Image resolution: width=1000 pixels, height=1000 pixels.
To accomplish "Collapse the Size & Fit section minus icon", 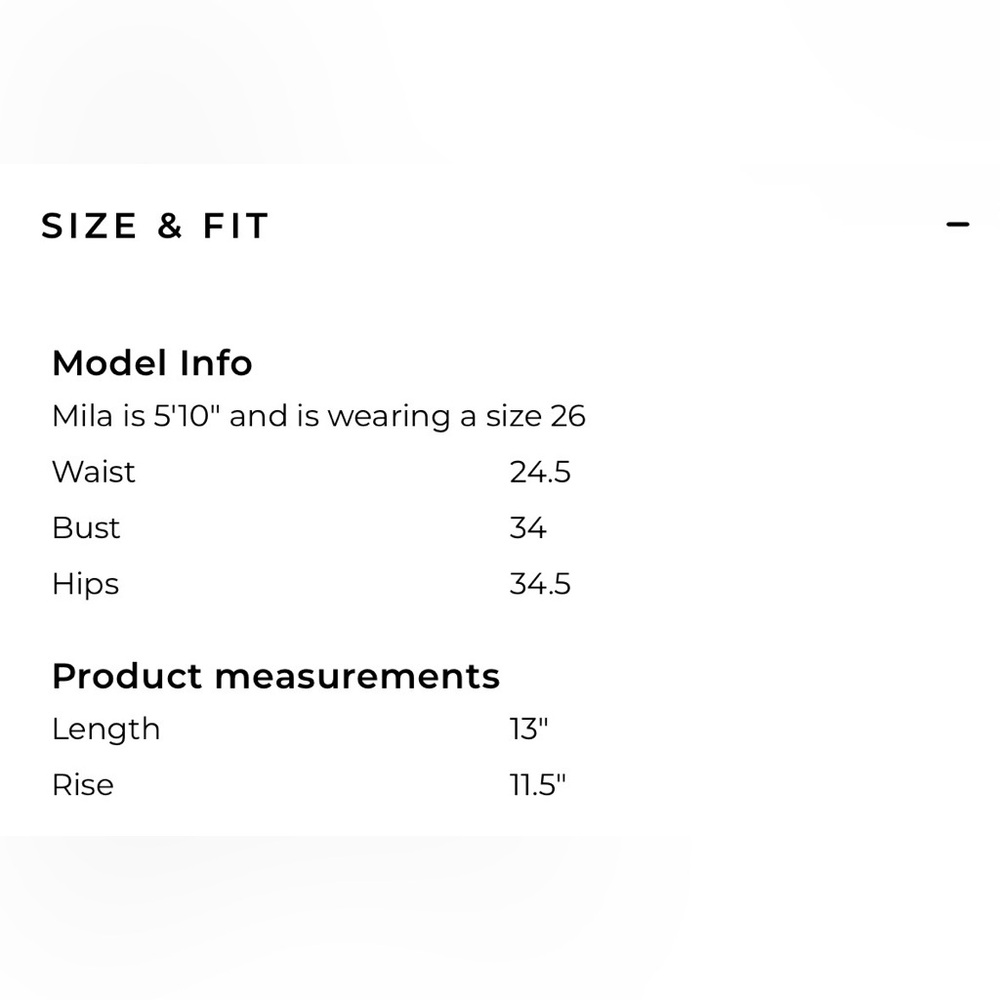I will (957, 225).
